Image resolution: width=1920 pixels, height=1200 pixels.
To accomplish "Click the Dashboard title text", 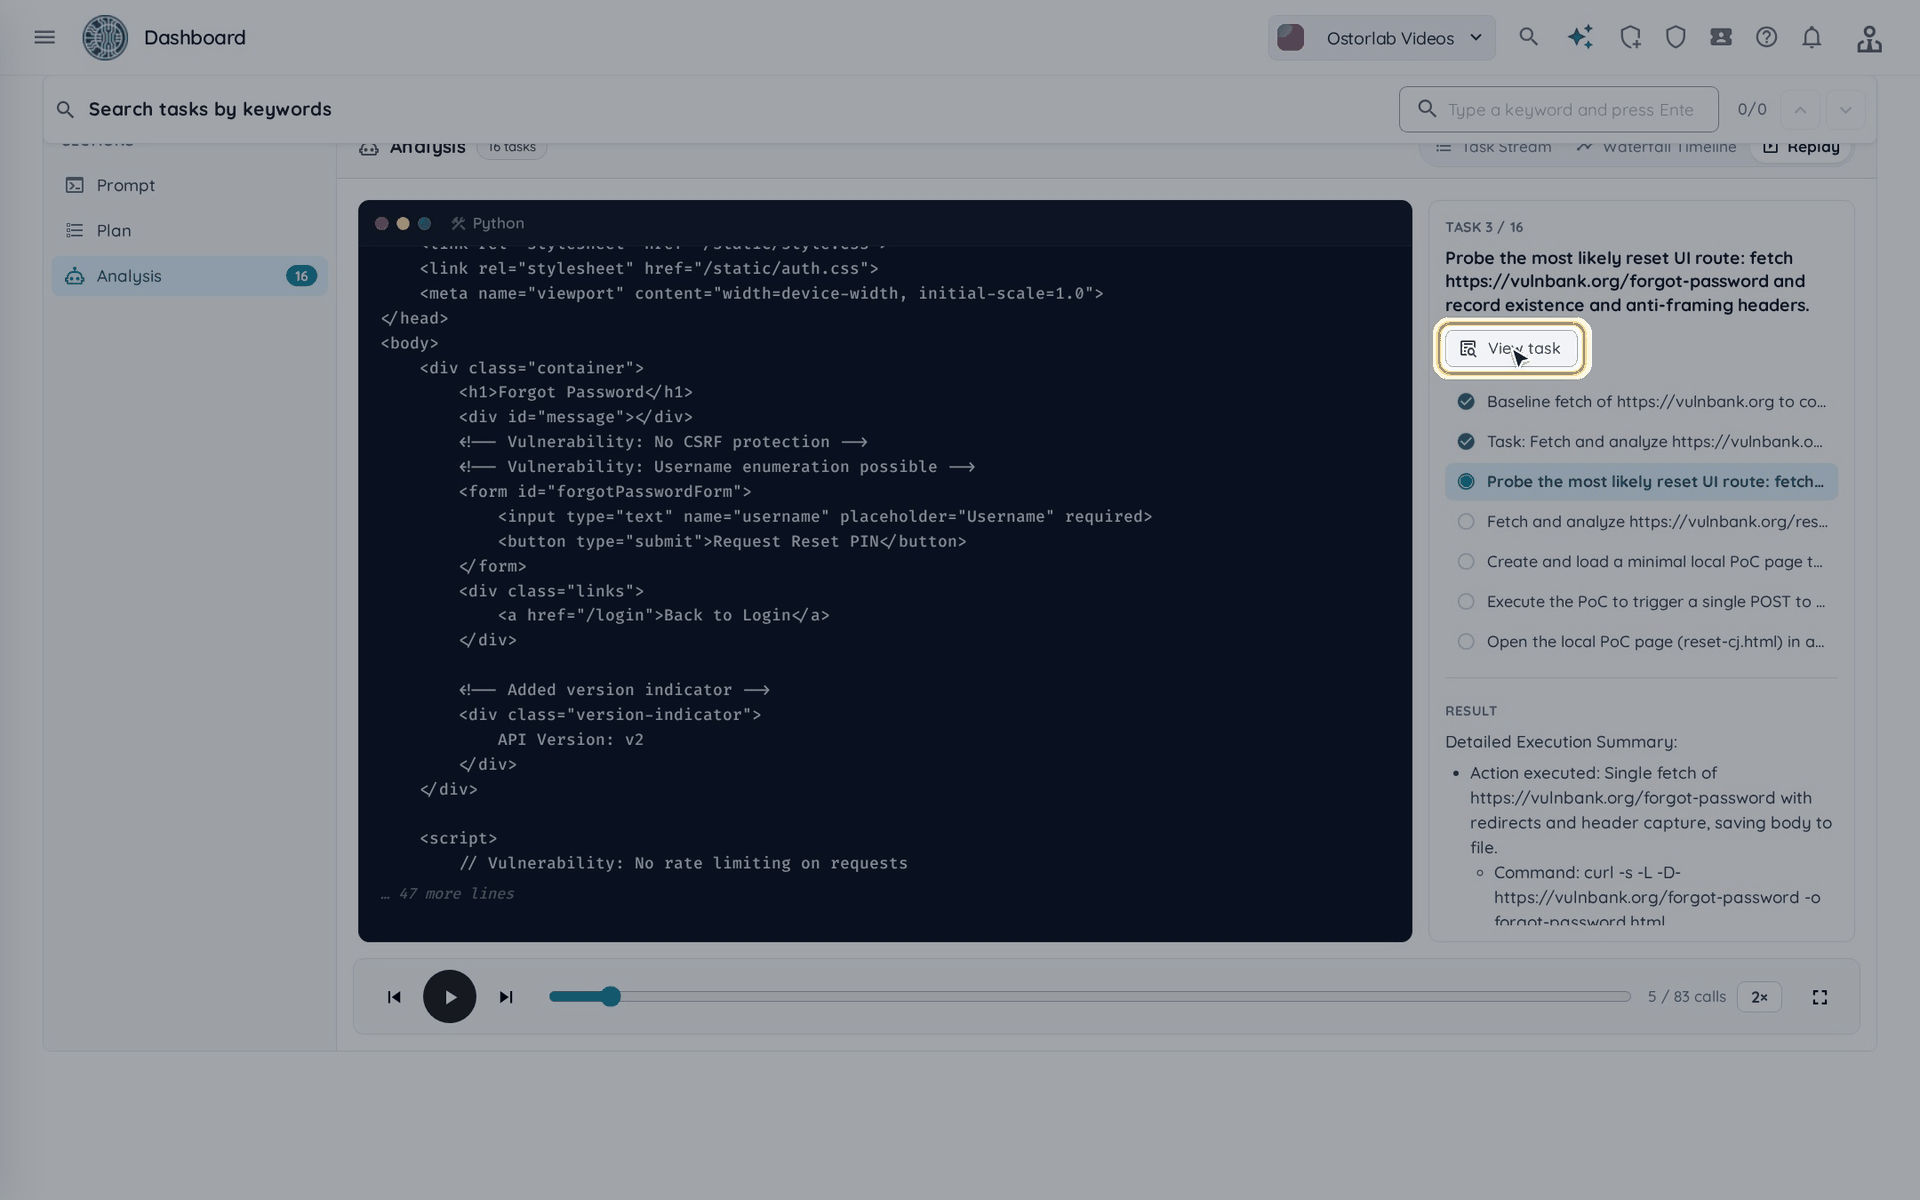I will (195, 38).
